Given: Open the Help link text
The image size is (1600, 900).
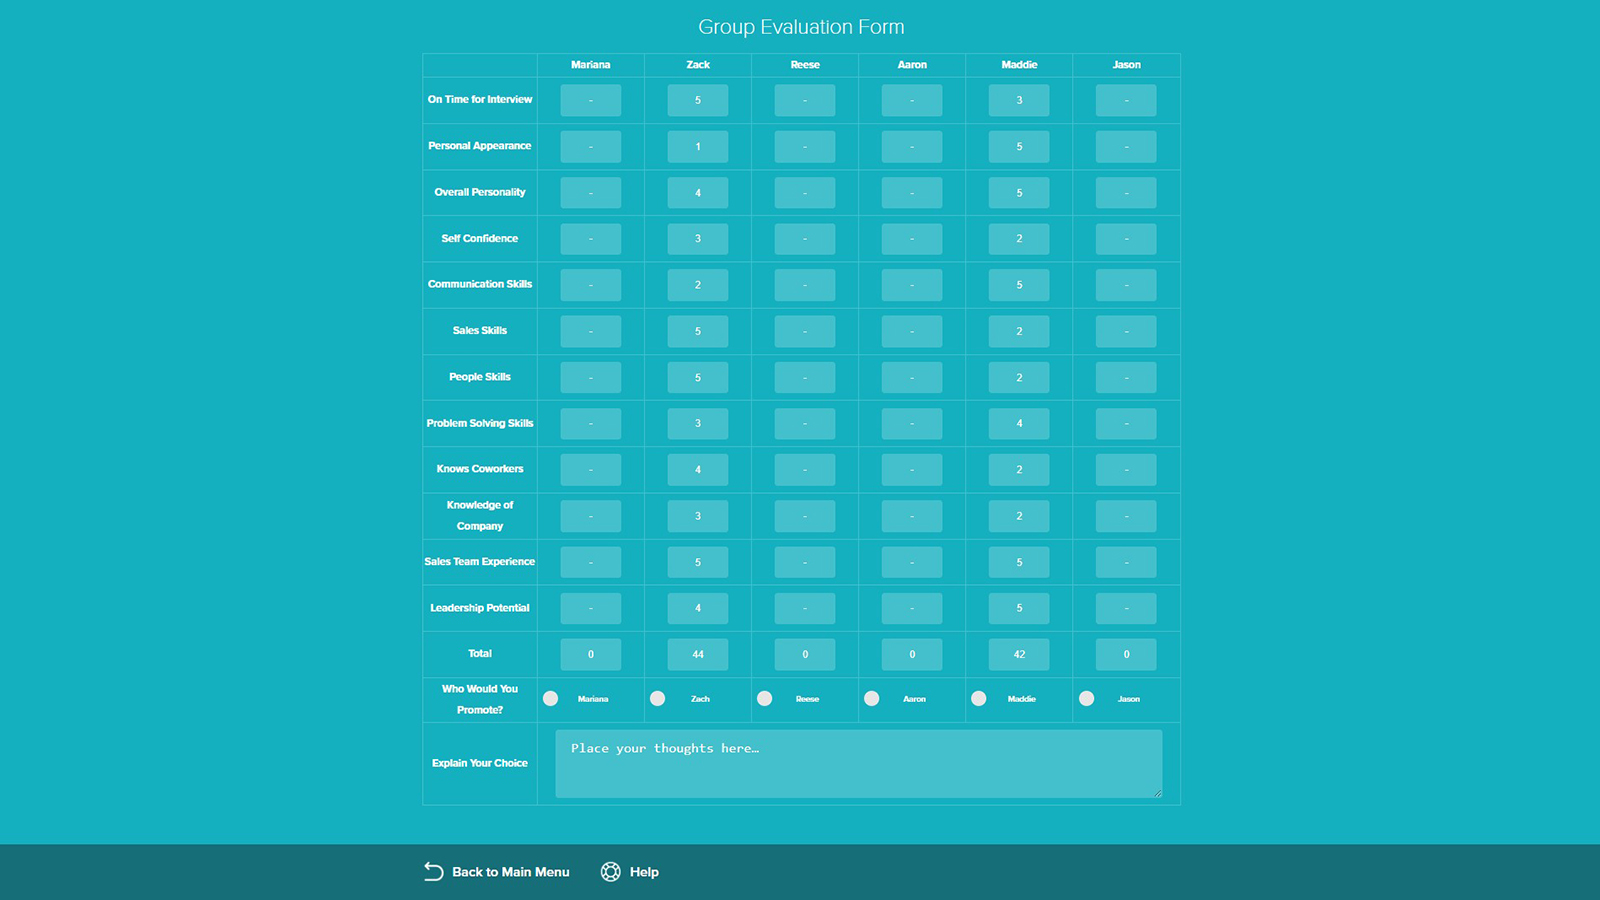Looking at the screenshot, I should click(644, 872).
